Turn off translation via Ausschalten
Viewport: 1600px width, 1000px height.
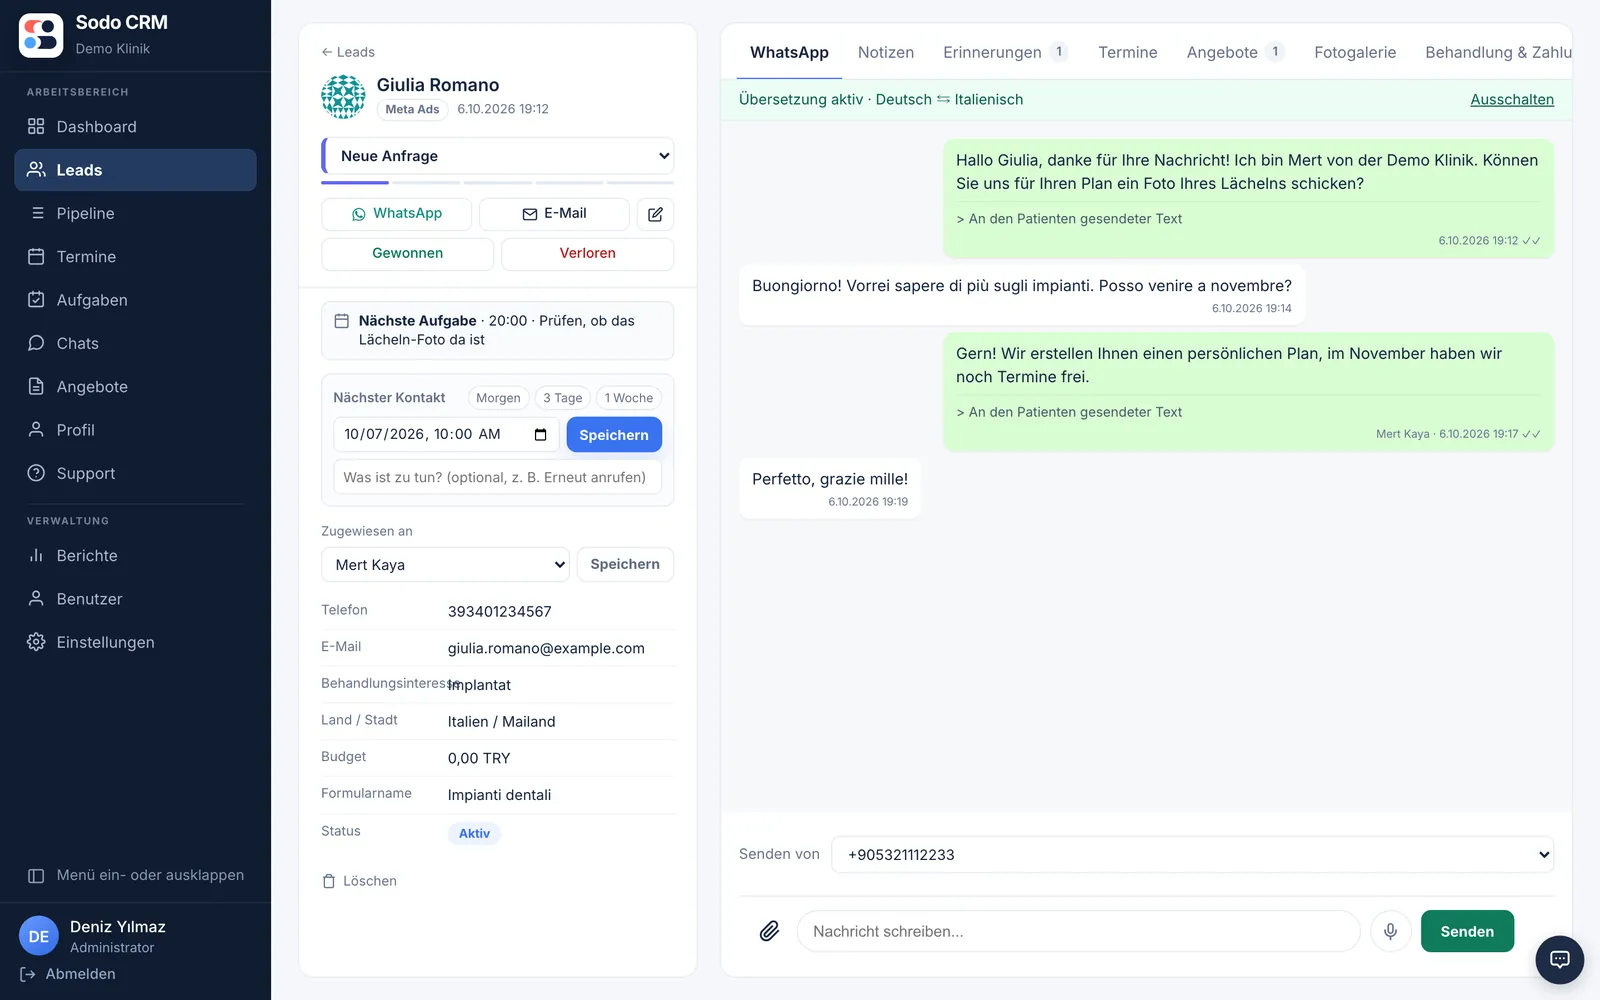(x=1511, y=99)
